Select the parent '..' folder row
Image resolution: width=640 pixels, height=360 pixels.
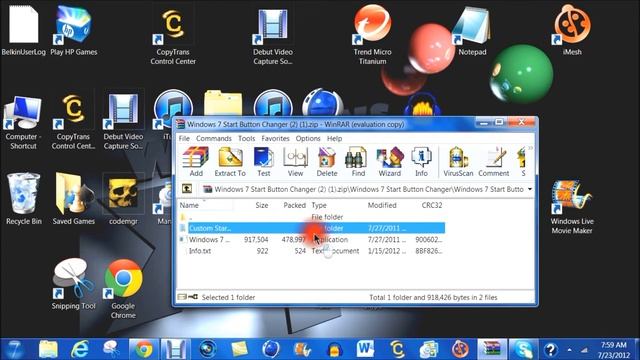[311, 217]
